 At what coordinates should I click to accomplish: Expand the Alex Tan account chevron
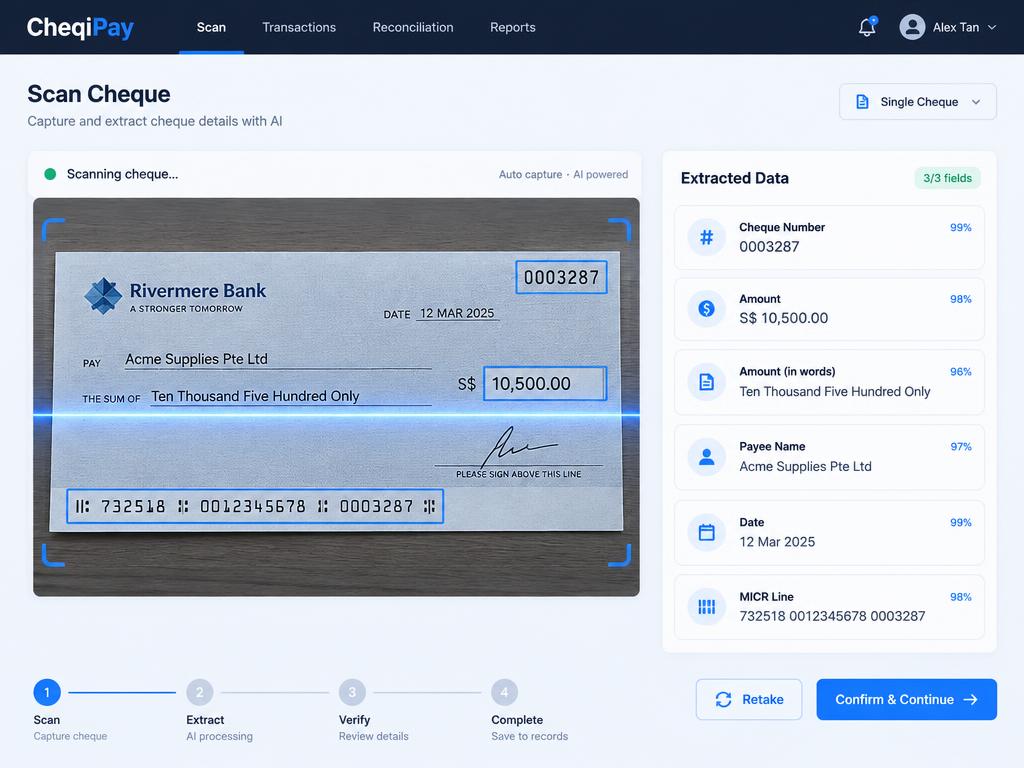click(991, 27)
